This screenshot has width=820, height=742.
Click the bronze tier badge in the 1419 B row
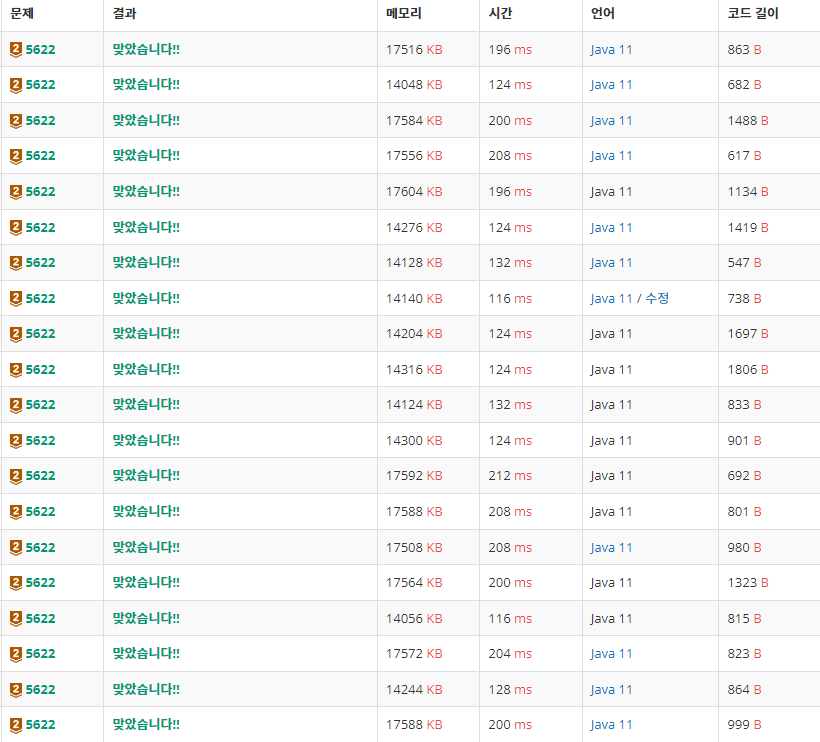[x=16, y=227]
